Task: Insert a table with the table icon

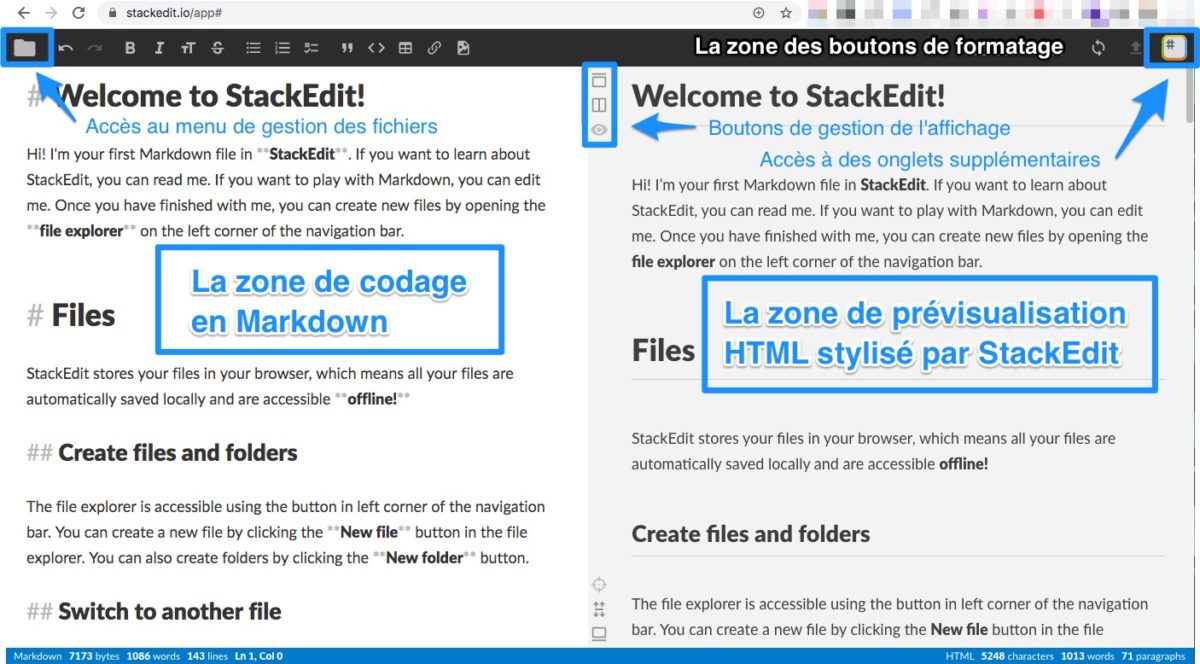Action: (x=405, y=46)
